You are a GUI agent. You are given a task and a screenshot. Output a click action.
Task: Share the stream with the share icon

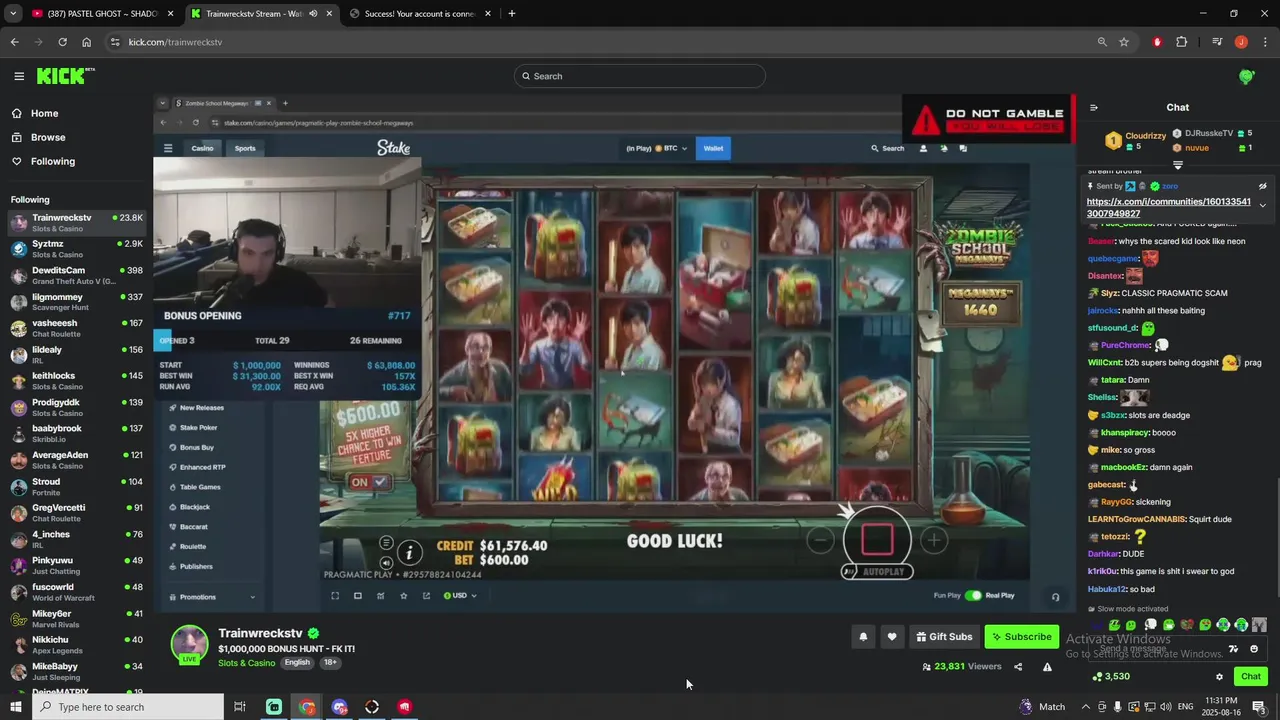pyautogui.click(x=1018, y=667)
